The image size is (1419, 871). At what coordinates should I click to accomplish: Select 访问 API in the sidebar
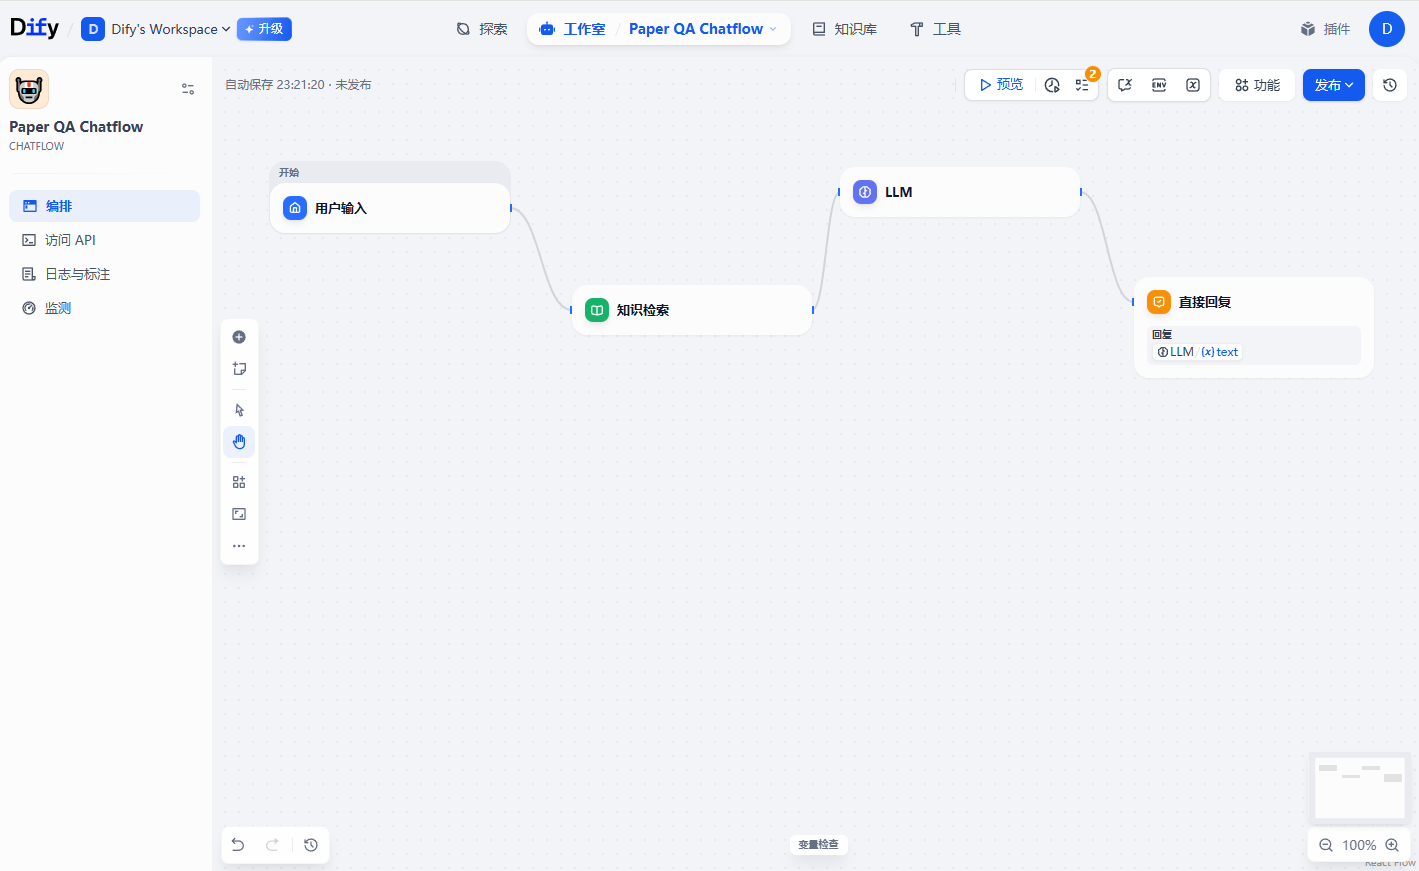pos(104,240)
